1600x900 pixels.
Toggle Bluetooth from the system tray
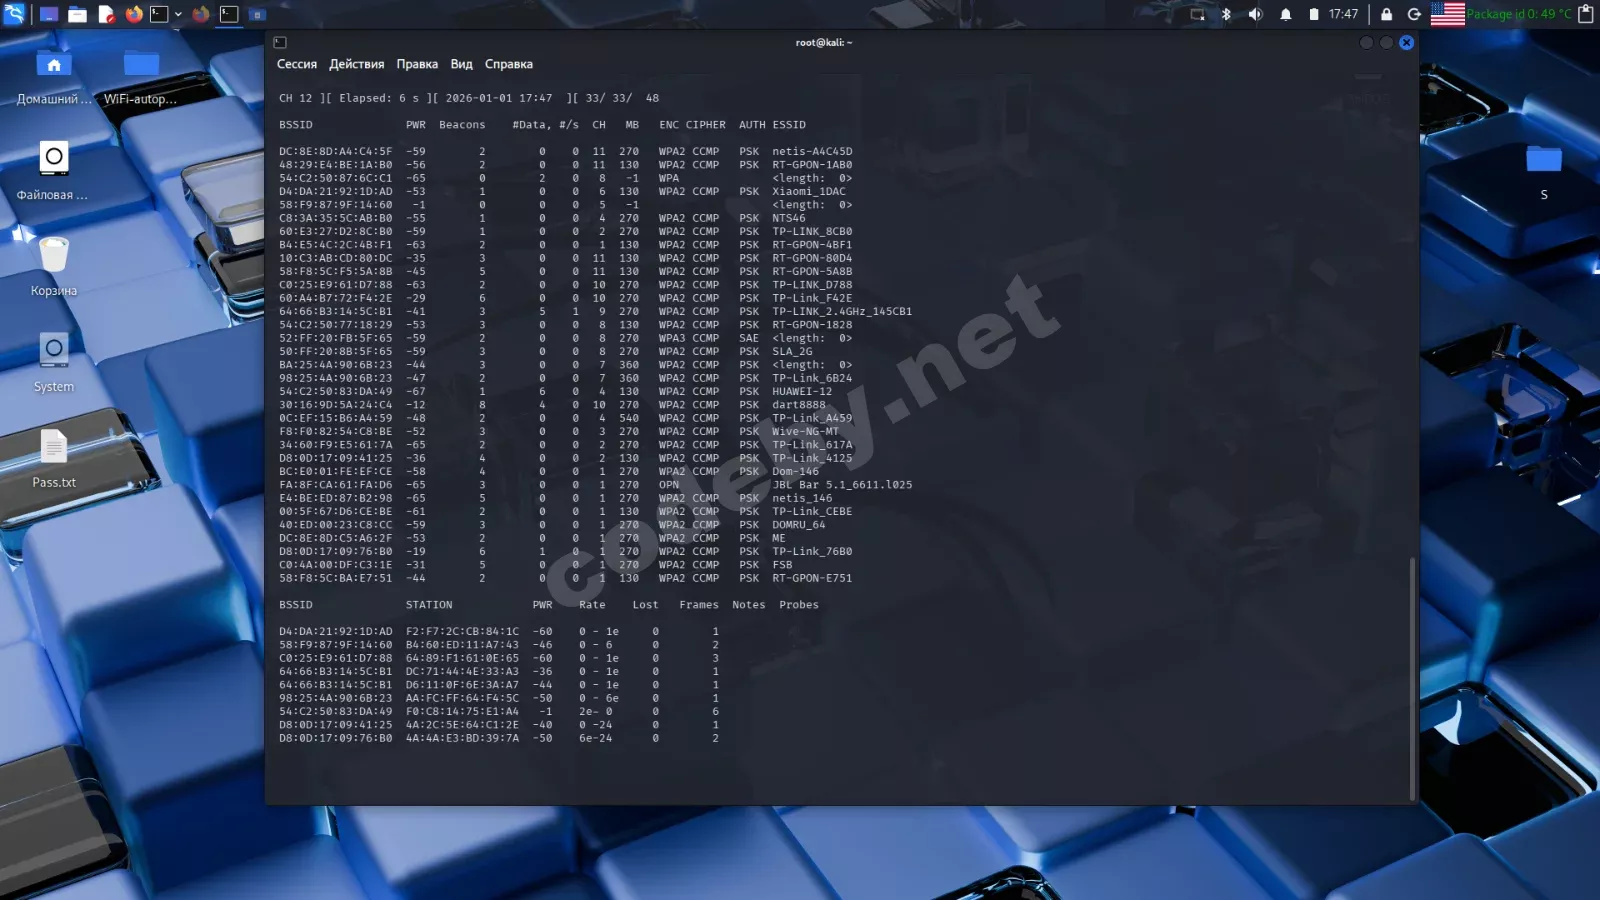click(x=1227, y=15)
